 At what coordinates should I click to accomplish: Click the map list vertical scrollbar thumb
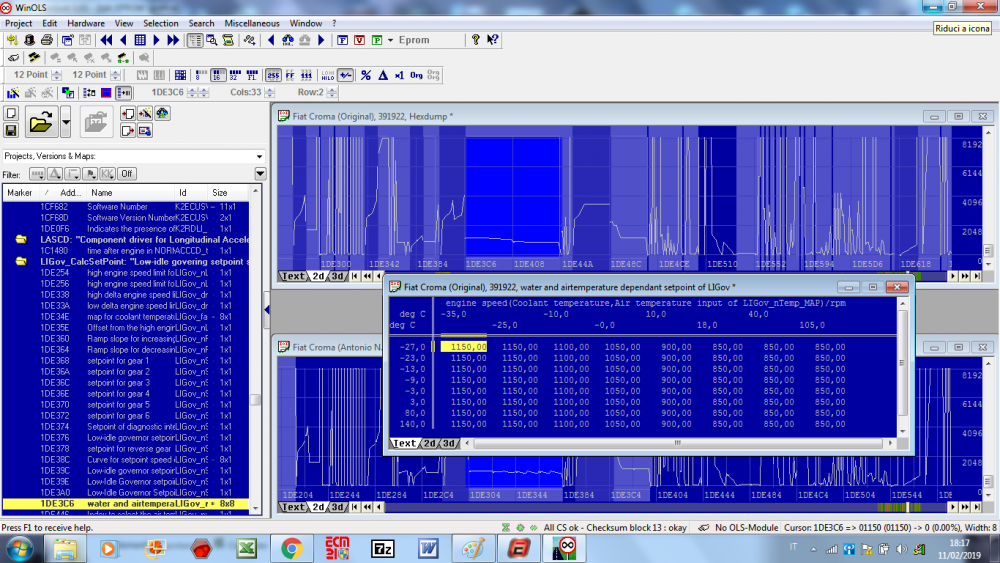click(255, 400)
